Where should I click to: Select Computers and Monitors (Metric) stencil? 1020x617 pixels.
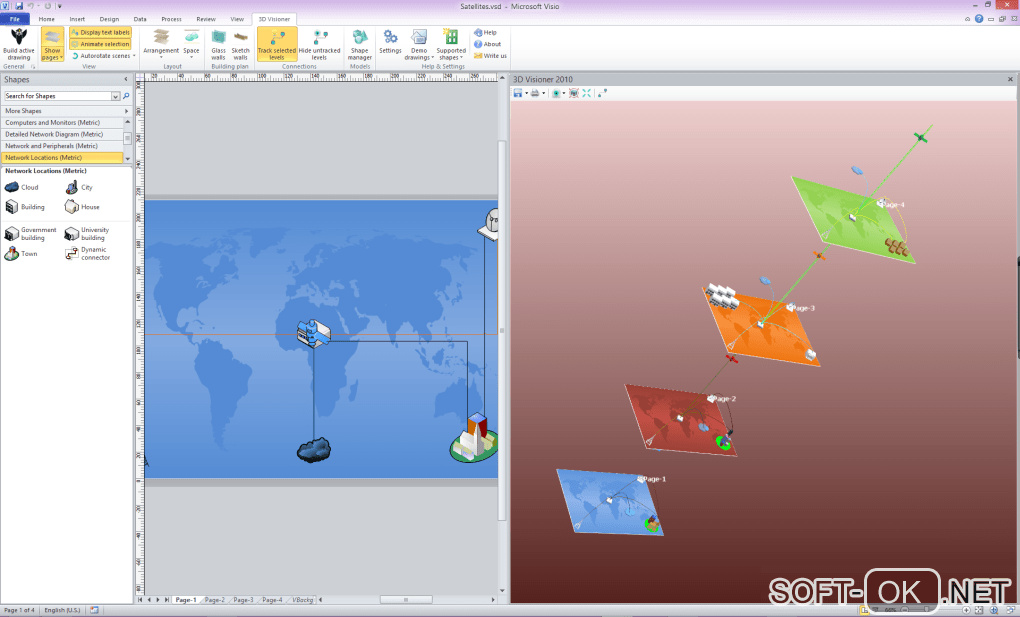coord(62,122)
